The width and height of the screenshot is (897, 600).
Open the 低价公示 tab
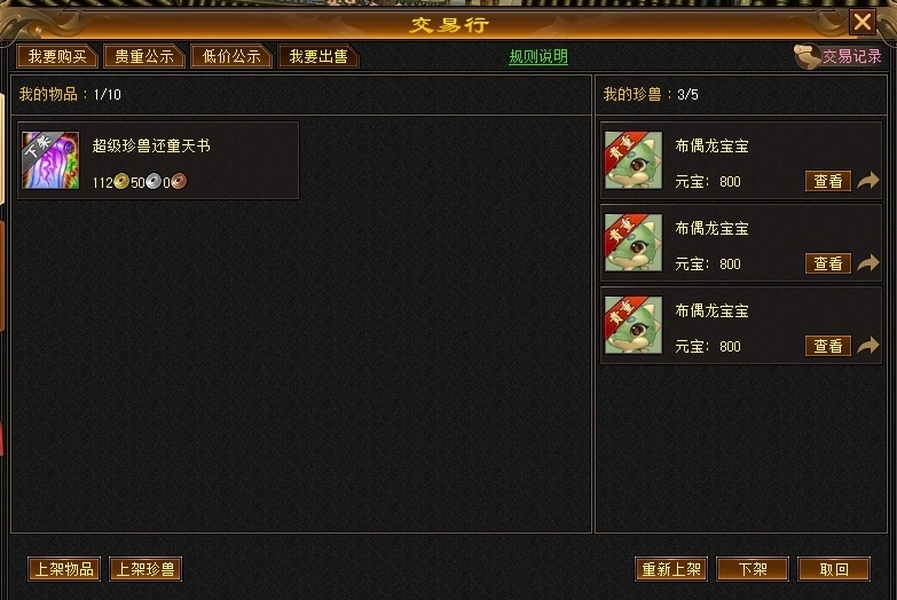(x=231, y=57)
